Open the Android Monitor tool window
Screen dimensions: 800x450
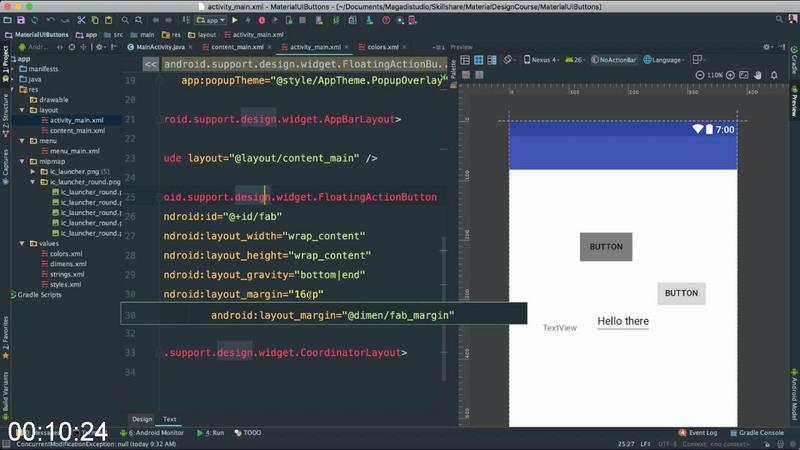click(x=152, y=433)
